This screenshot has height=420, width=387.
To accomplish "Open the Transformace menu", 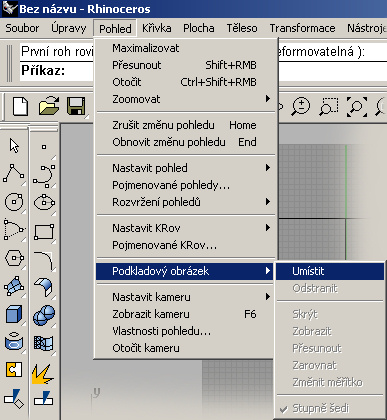I will coord(302,28).
